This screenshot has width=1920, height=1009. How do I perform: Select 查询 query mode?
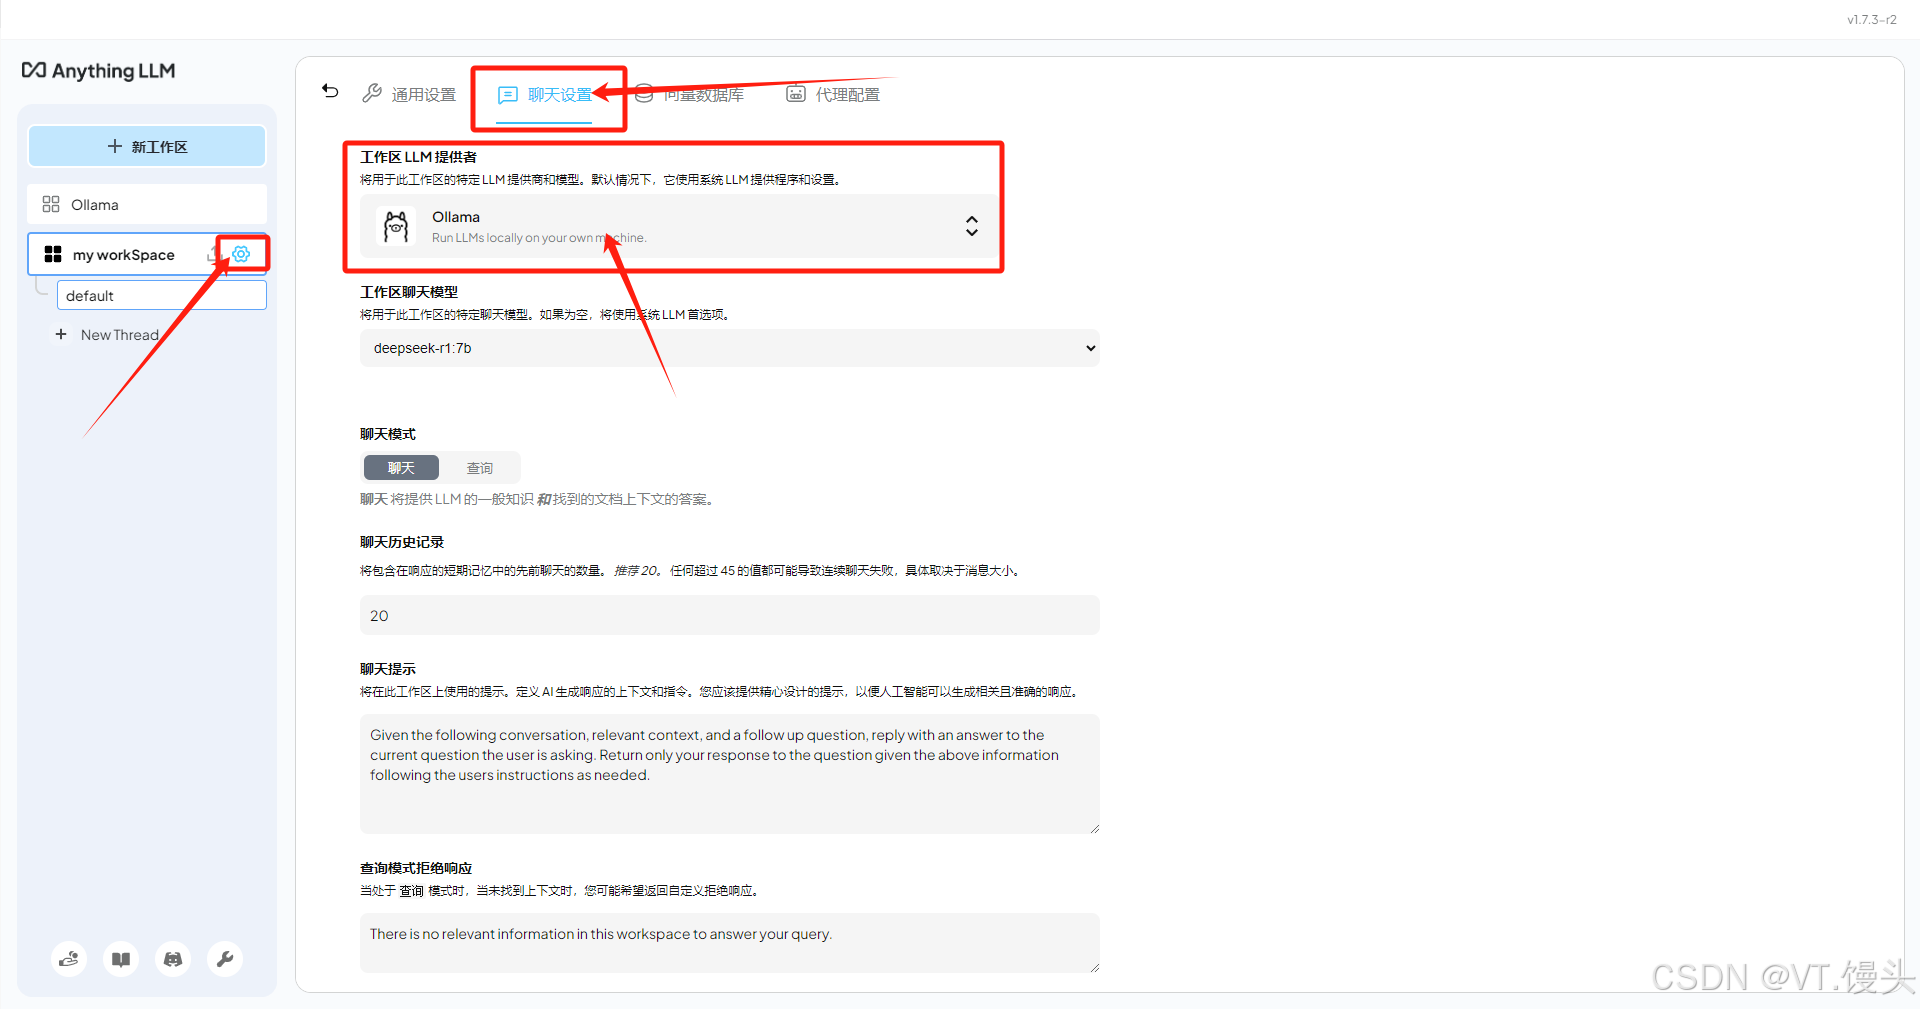[480, 467]
